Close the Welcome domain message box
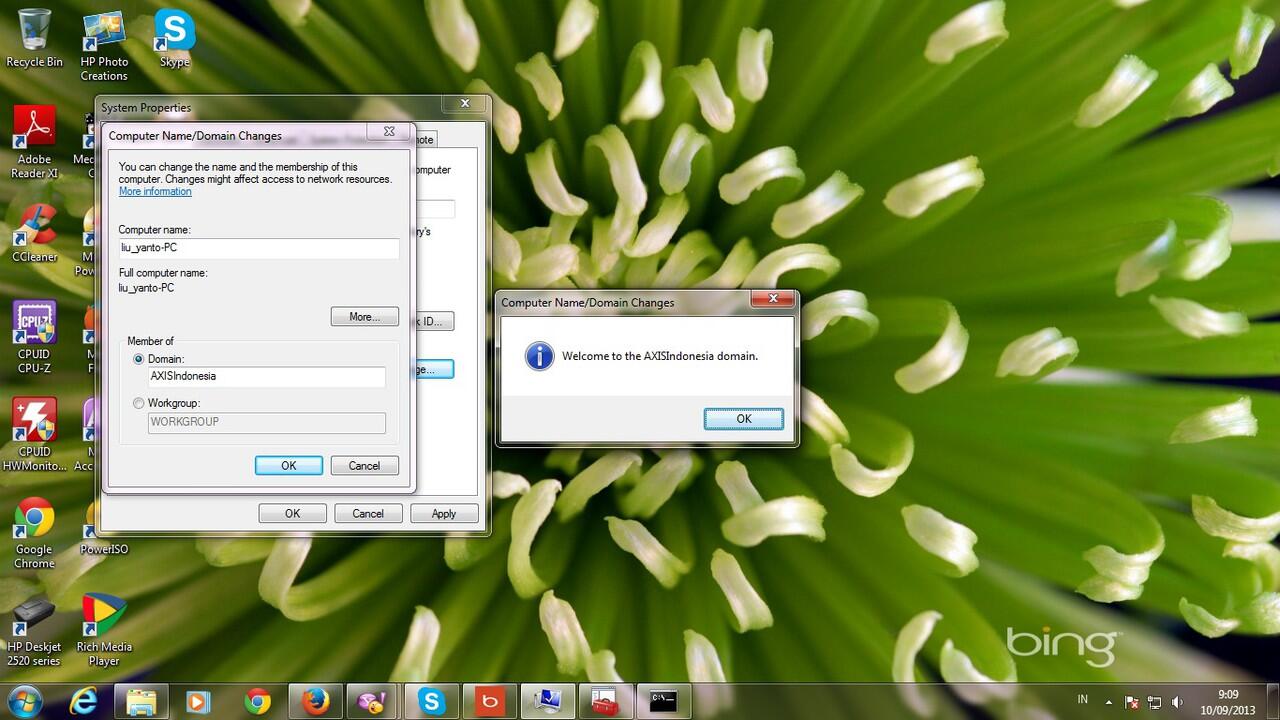The width and height of the screenshot is (1280, 720). 773,298
